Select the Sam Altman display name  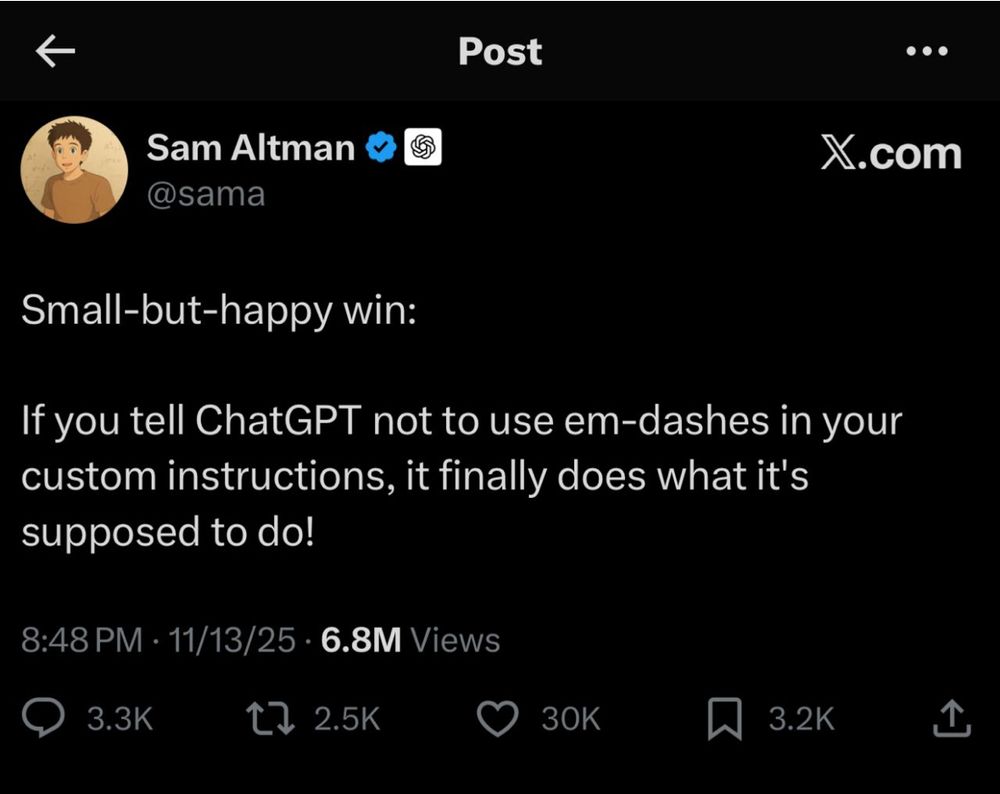[x=252, y=147]
